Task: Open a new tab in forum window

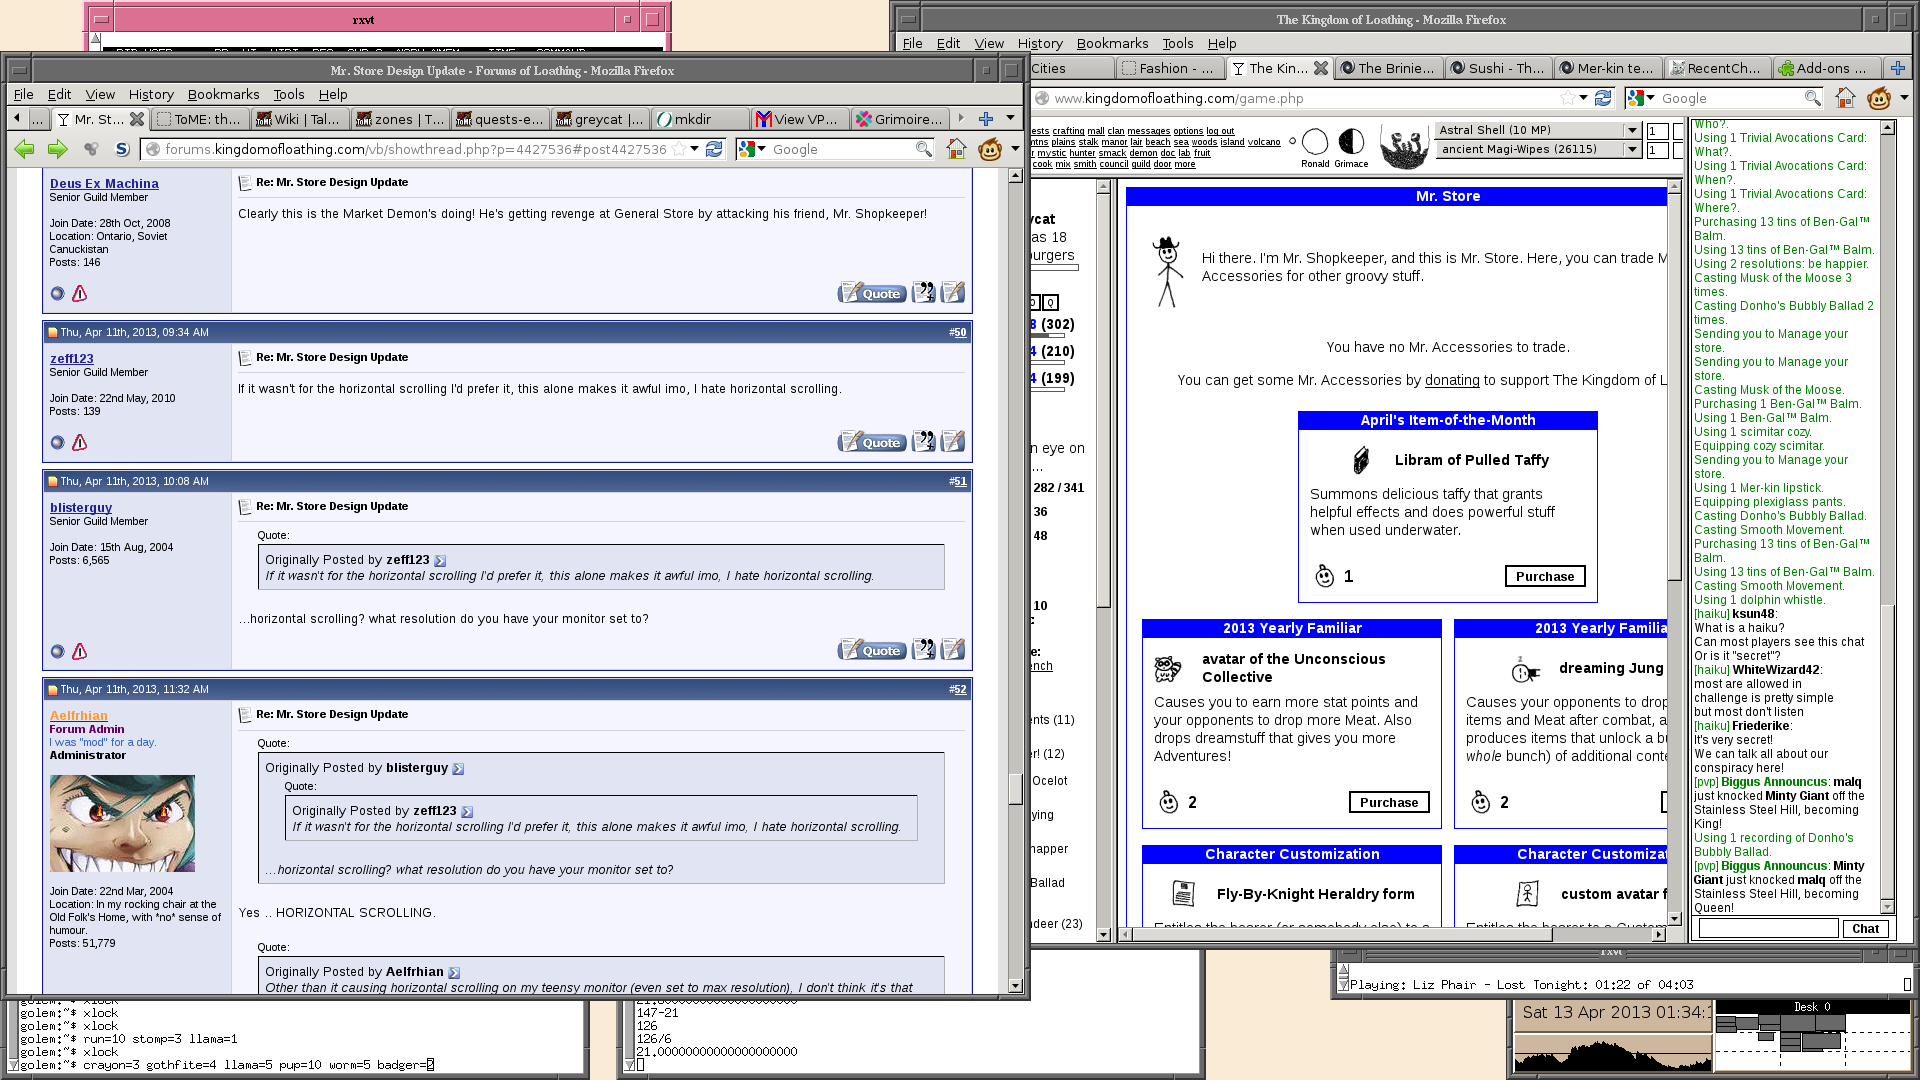Action: point(986,118)
